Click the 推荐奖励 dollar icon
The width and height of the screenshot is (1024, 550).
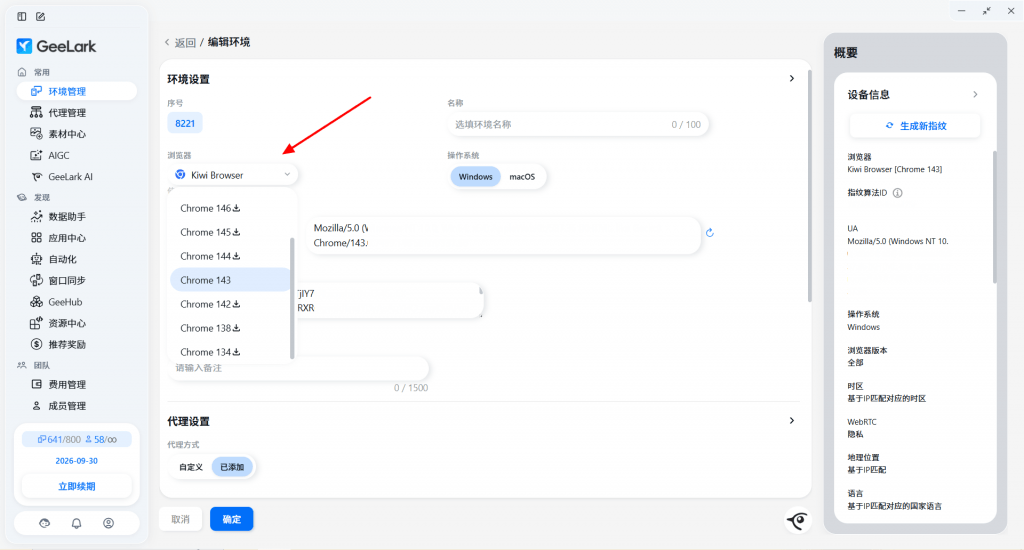pos(37,344)
